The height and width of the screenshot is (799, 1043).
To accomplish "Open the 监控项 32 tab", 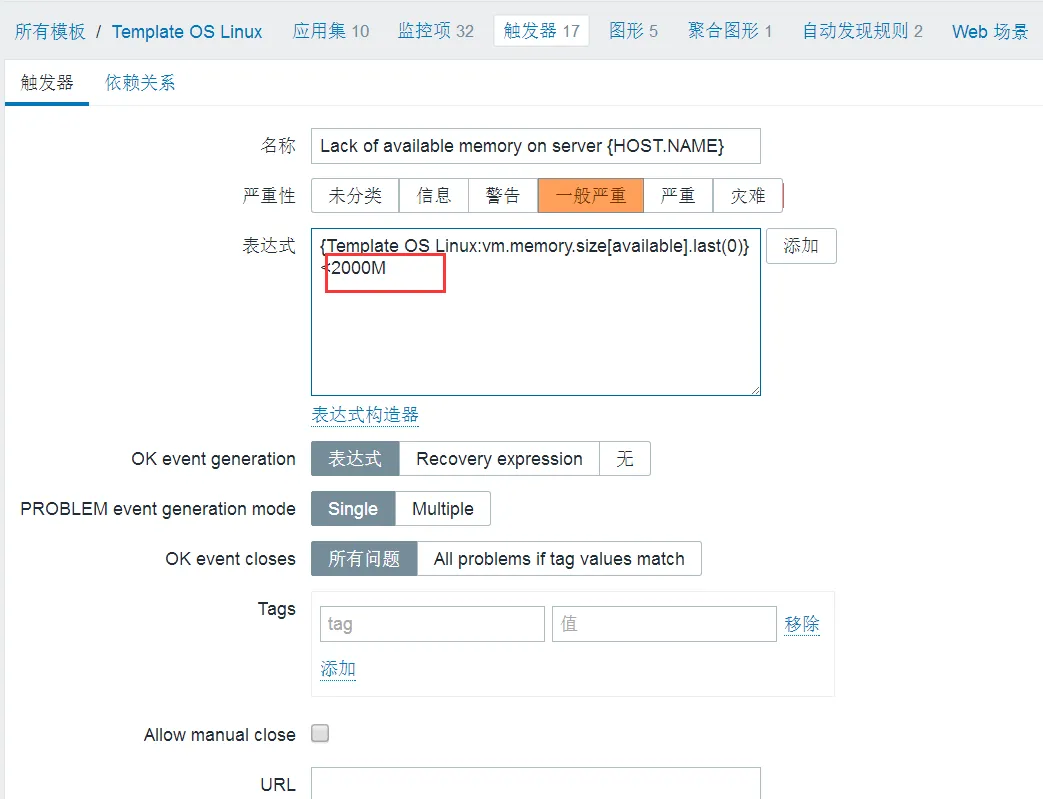I will (436, 31).
